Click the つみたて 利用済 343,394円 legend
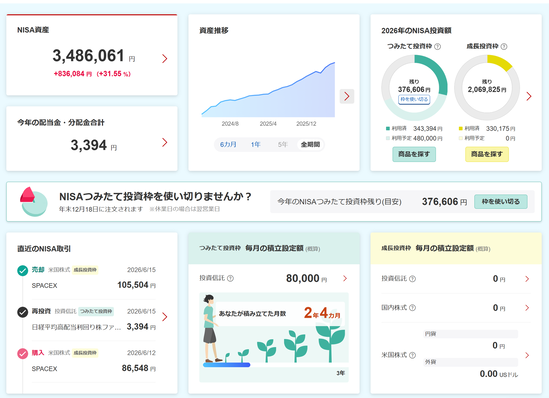The height and width of the screenshot is (398, 549). [414, 128]
